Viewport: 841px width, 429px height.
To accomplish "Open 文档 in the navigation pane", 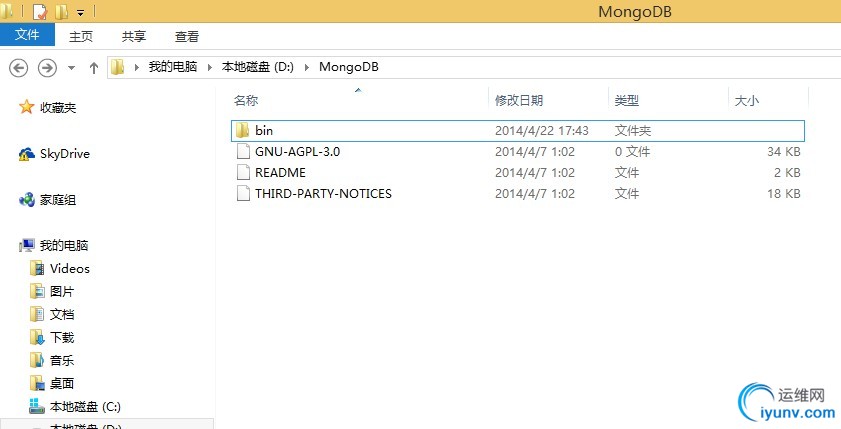I will tap(62, 314).
